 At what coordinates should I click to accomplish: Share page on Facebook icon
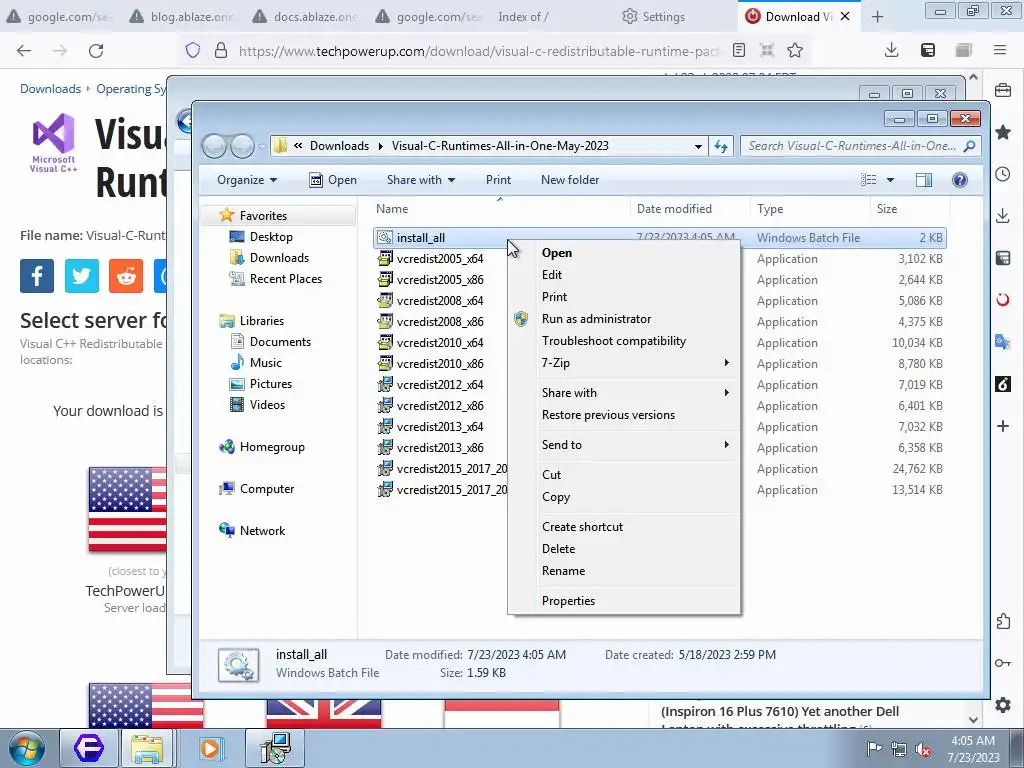[x=37, y=276]
